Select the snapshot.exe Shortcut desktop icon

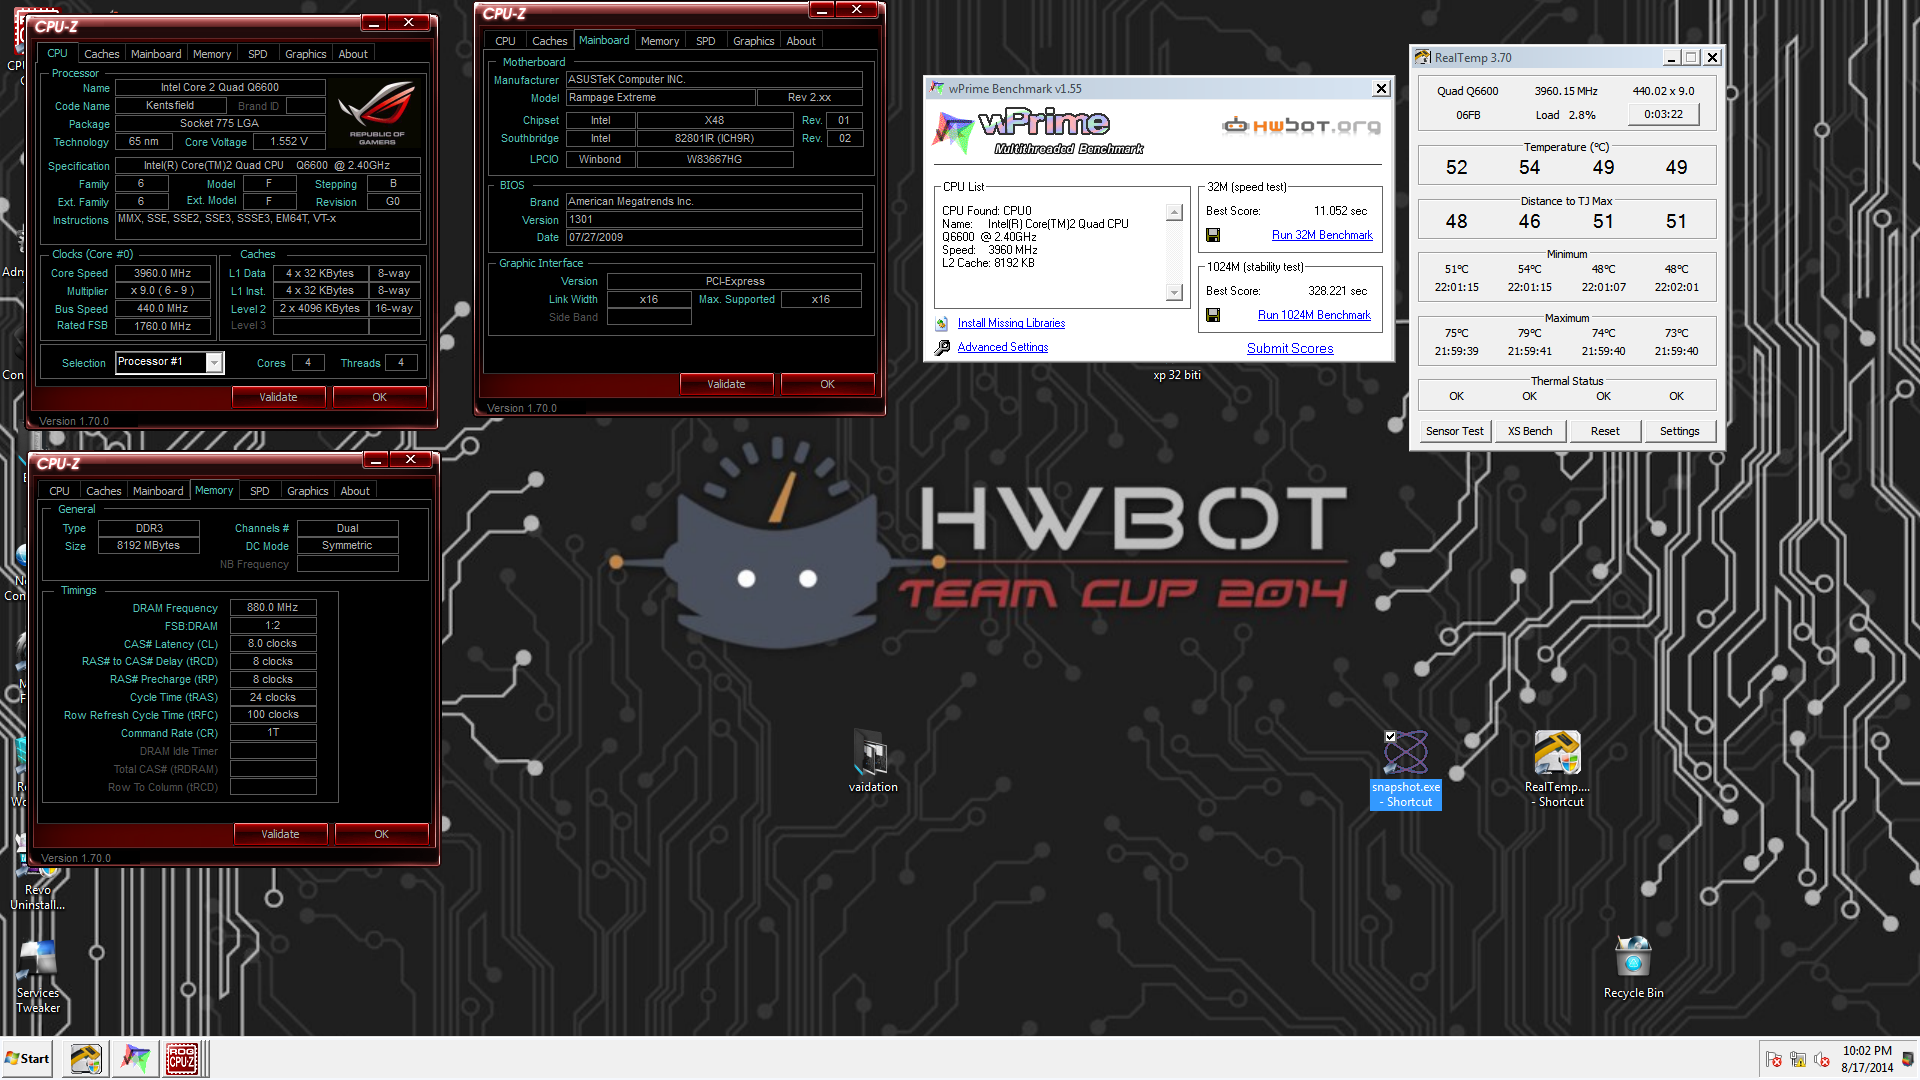pos(1406,770)
